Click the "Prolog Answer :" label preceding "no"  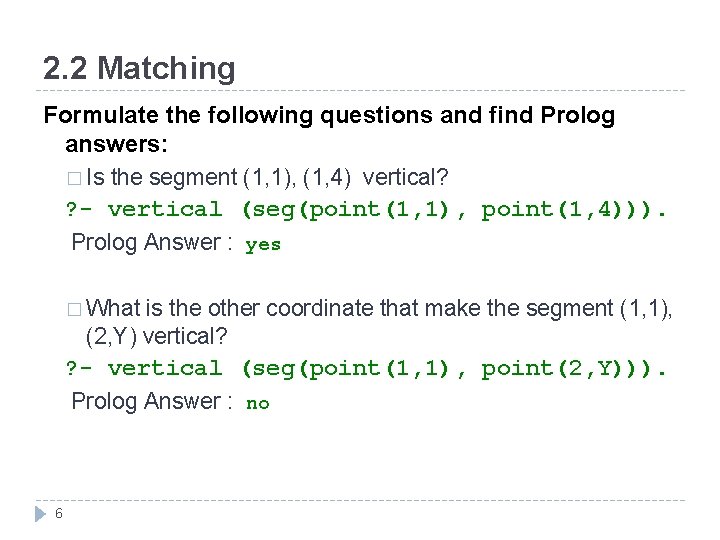[152, 402]
